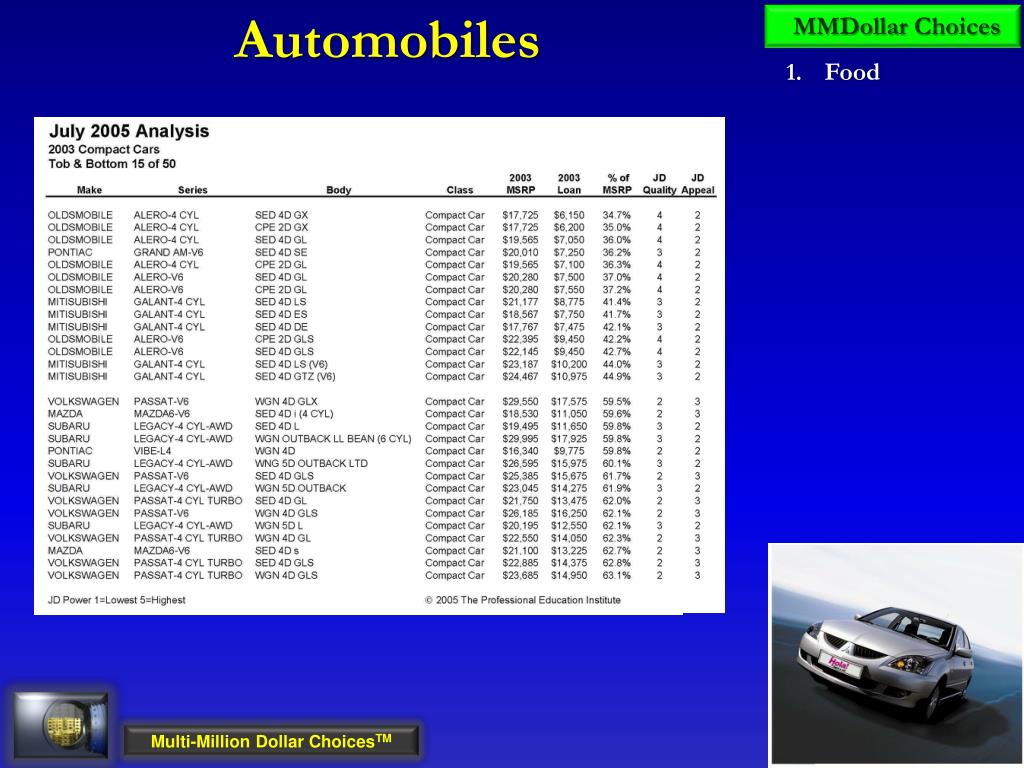Click the $17,575 loan value

569,402
